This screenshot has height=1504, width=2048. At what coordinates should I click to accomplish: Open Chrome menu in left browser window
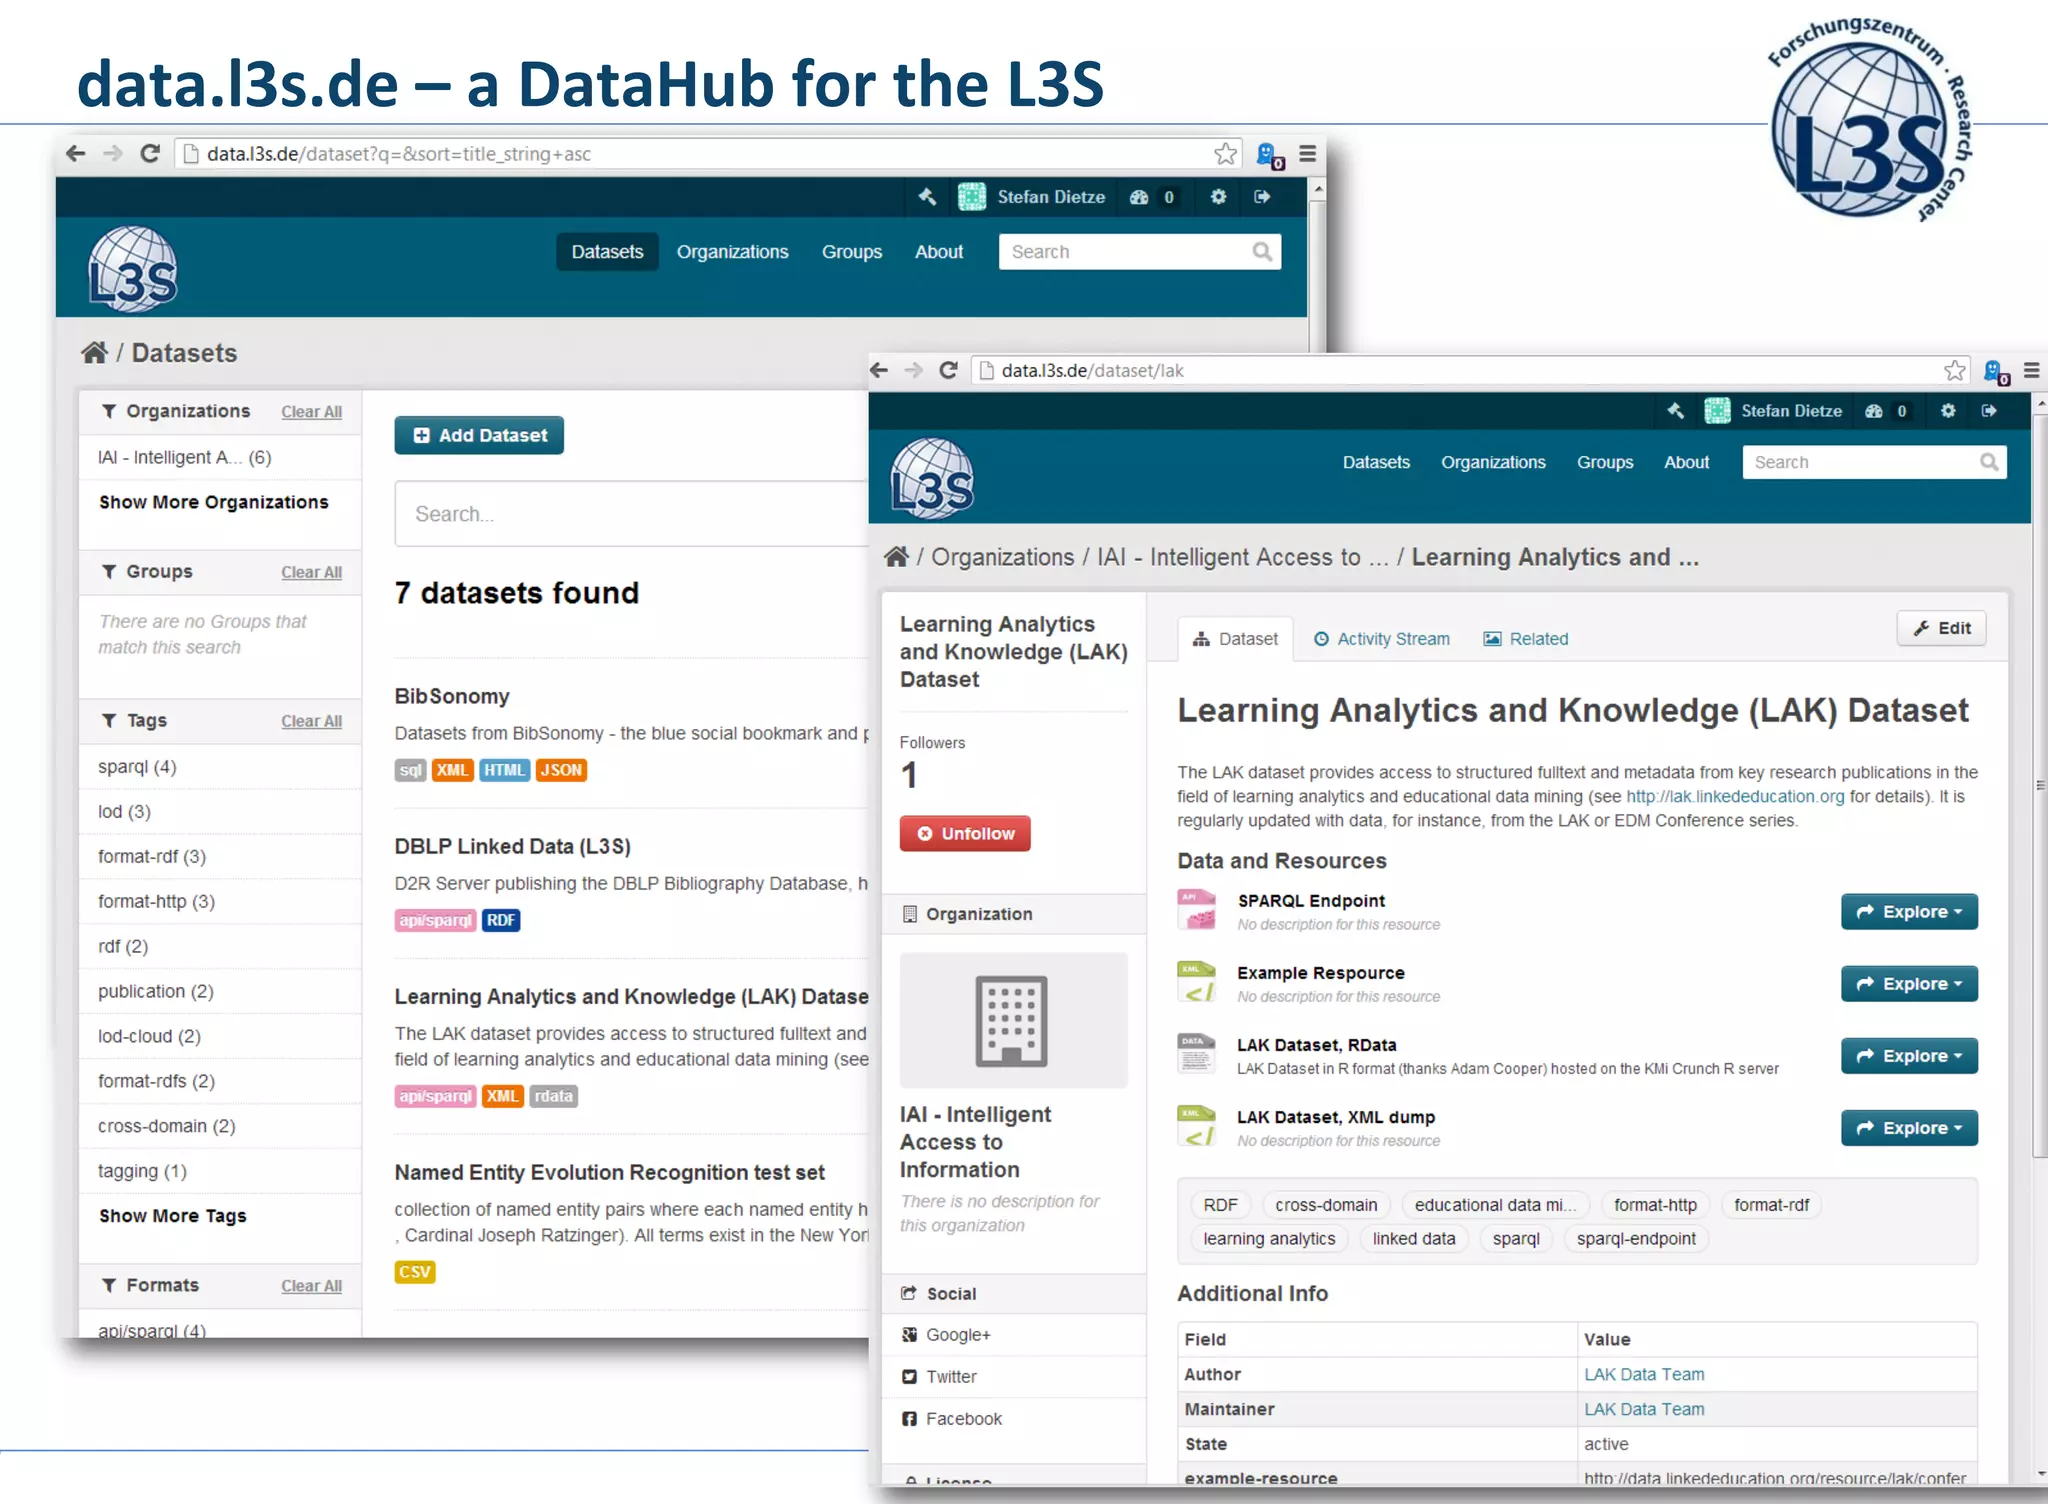coord(1307,153)
